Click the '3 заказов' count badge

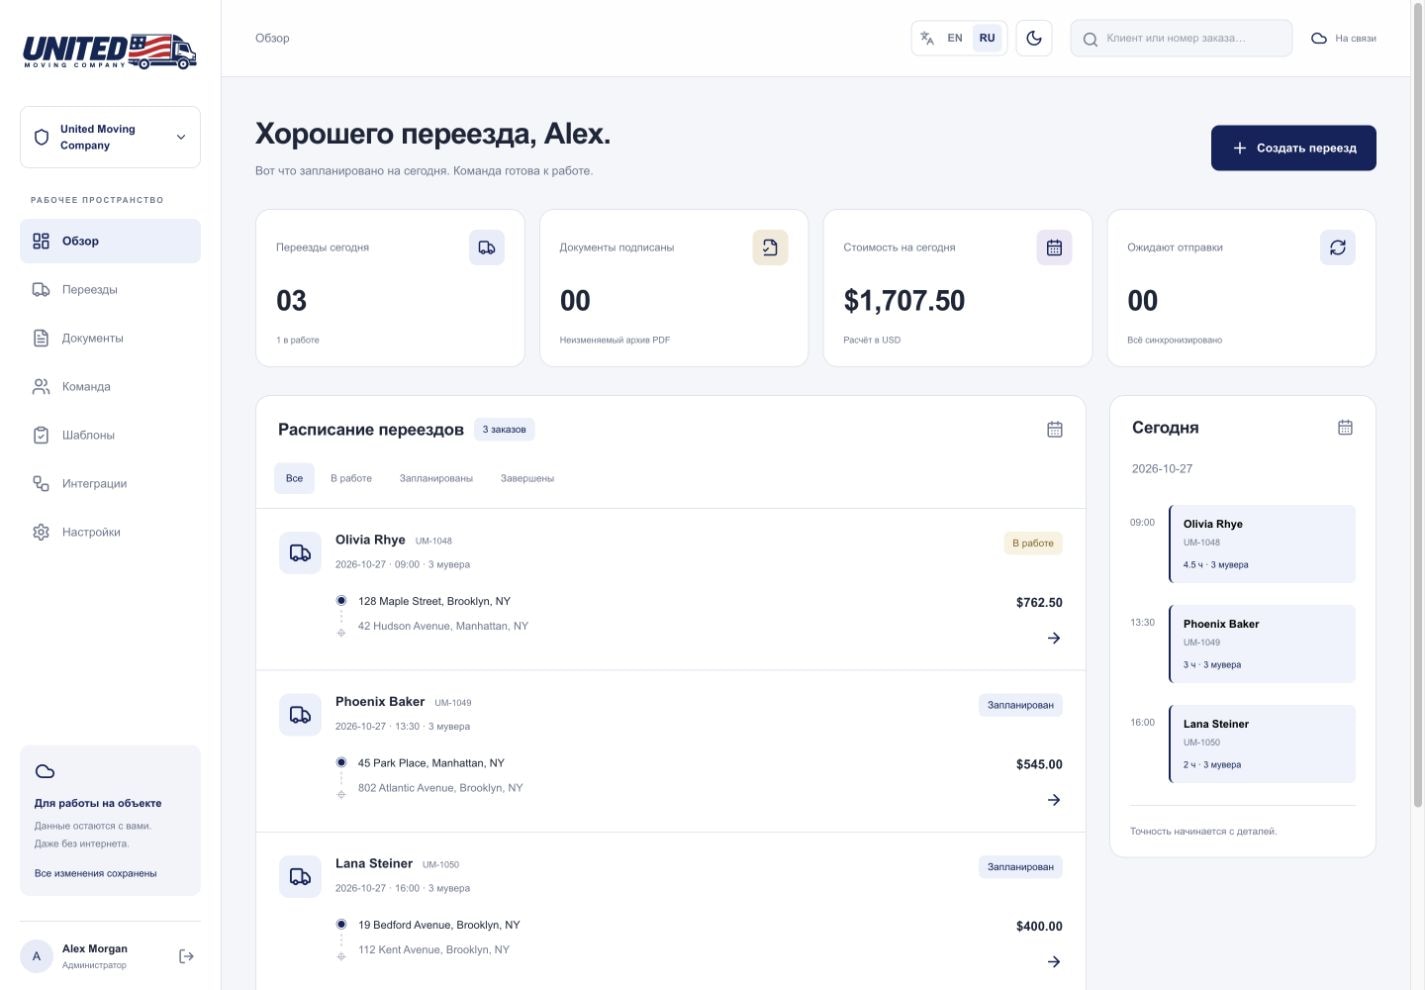click(x=504, y=429)
